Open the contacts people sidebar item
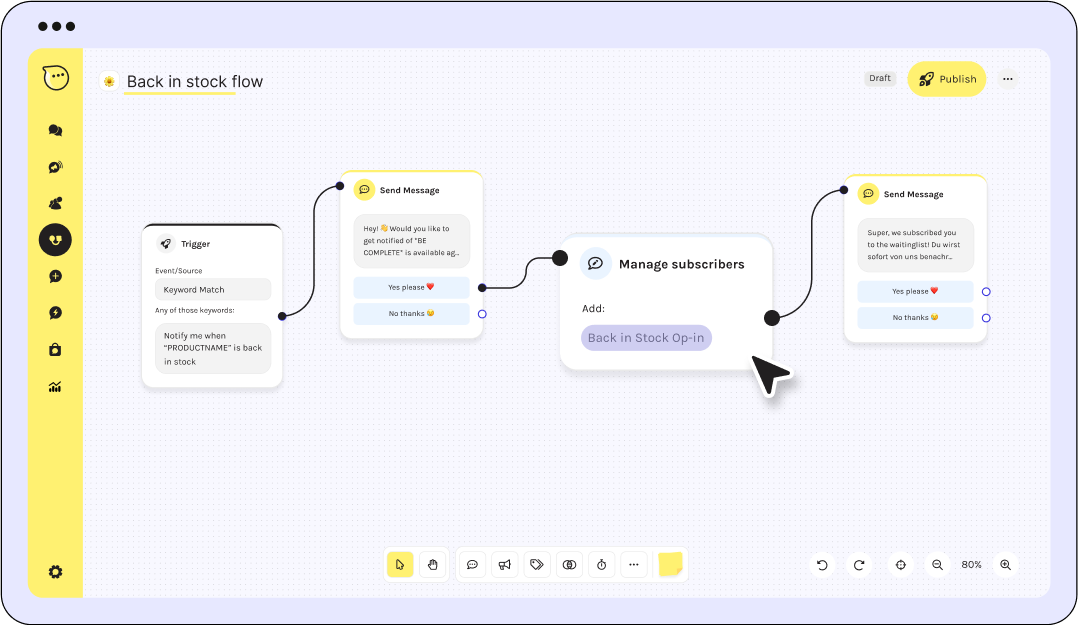Screen dimensions: 1078x625 point(55,203)
